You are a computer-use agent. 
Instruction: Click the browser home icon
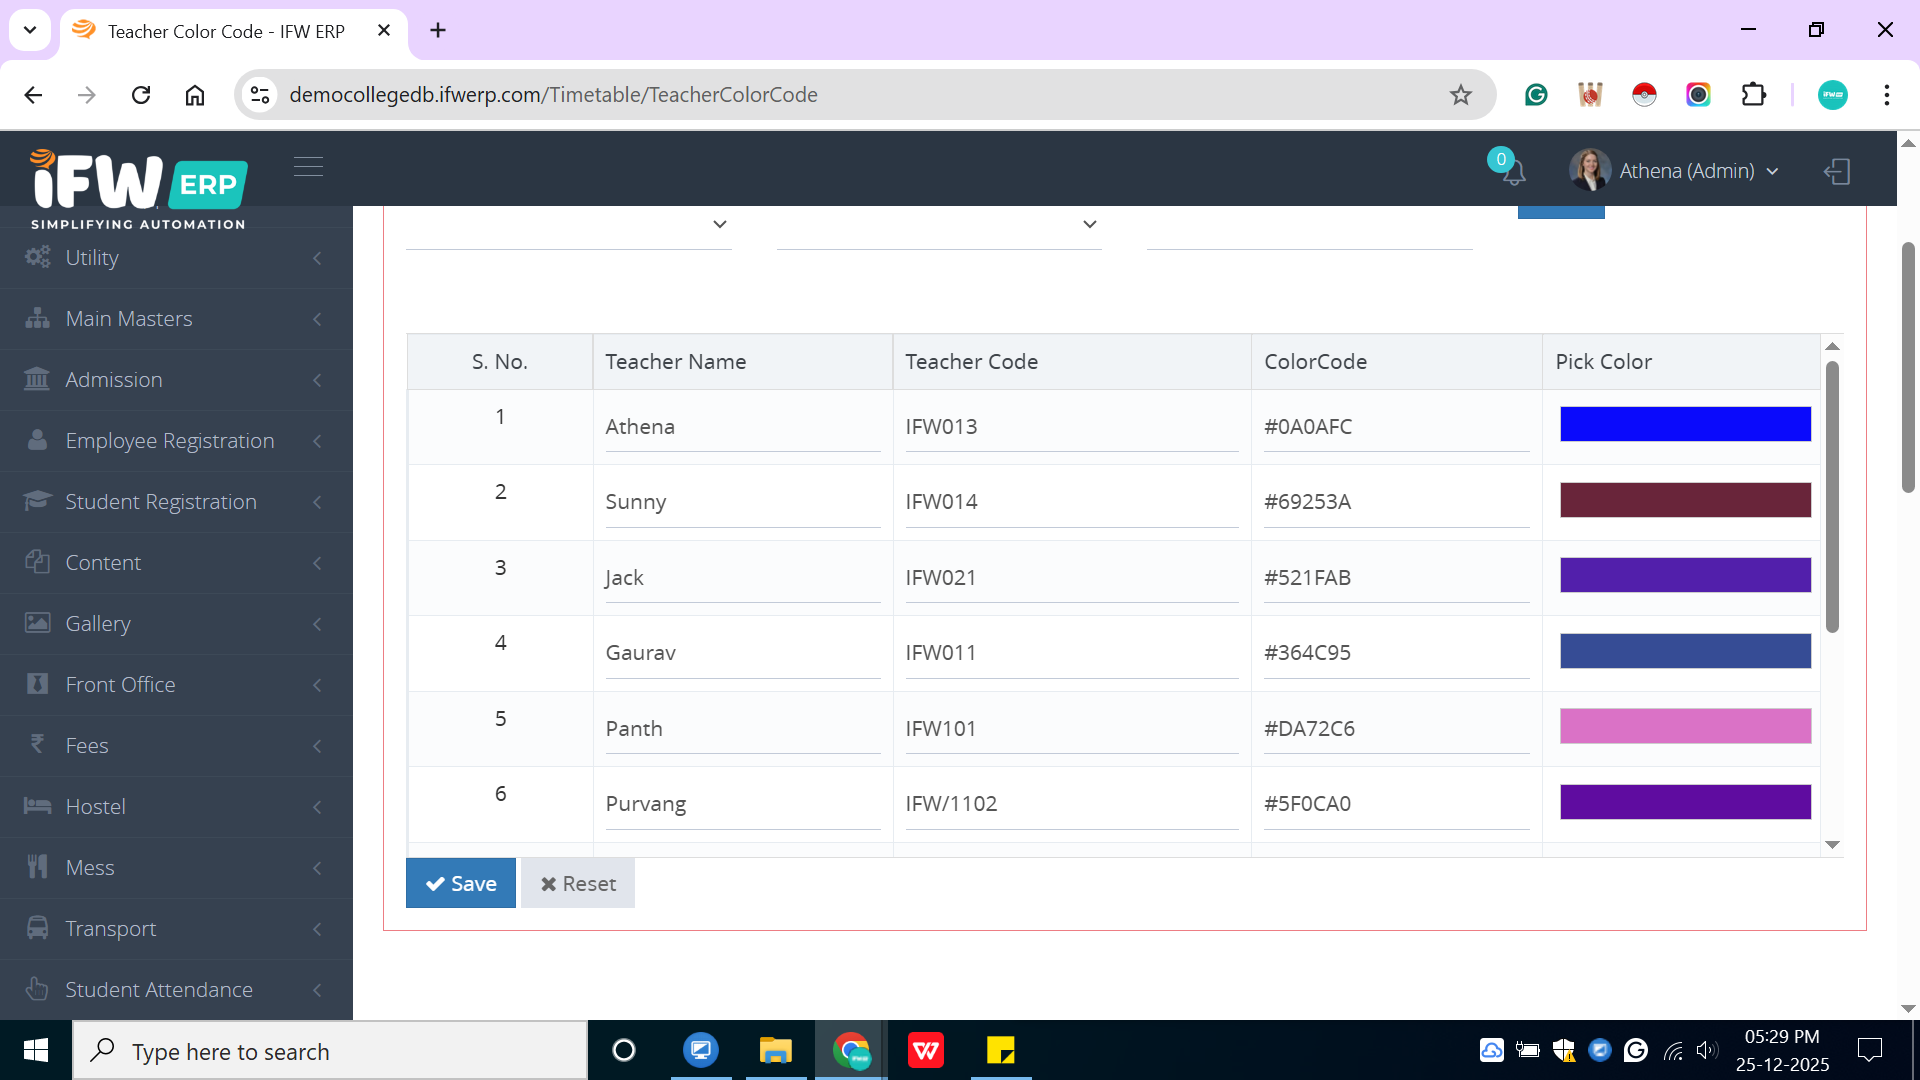(x=195, y=95)
